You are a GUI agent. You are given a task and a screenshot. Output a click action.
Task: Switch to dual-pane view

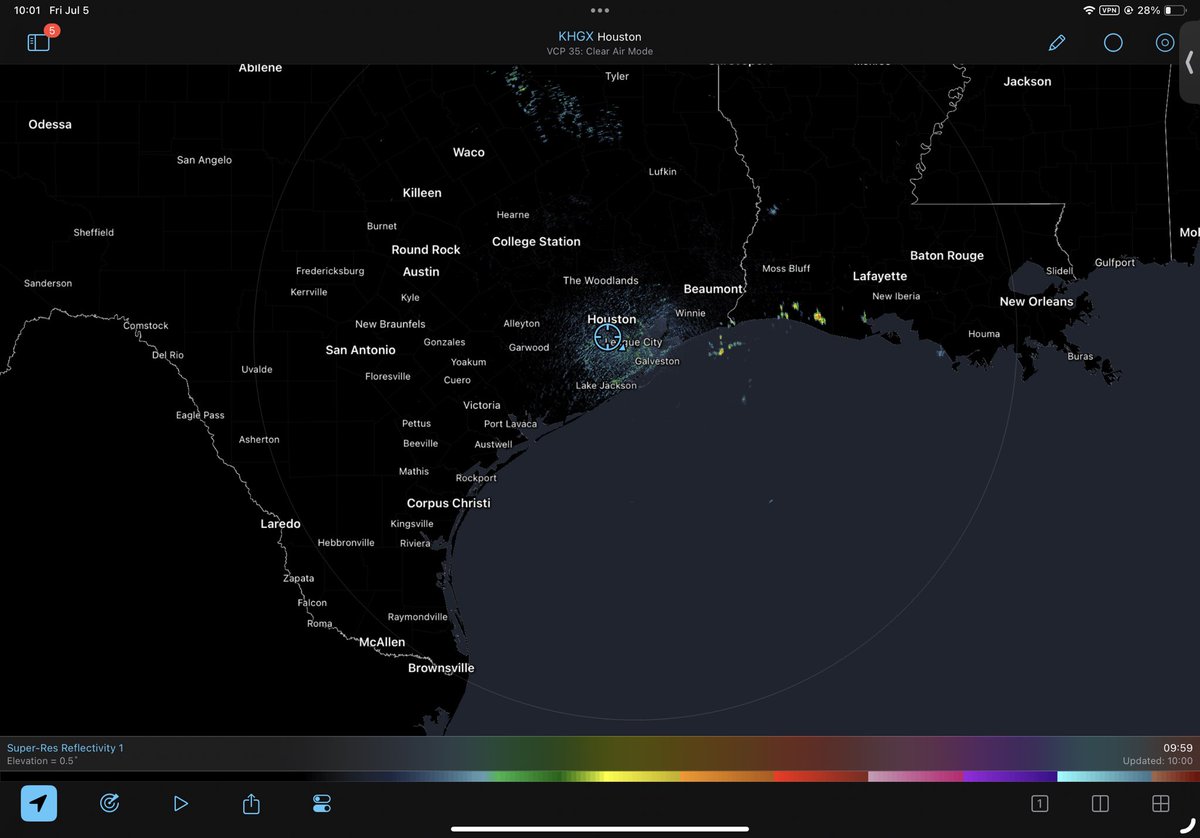pyautogui.click(x=1099, y=803)
